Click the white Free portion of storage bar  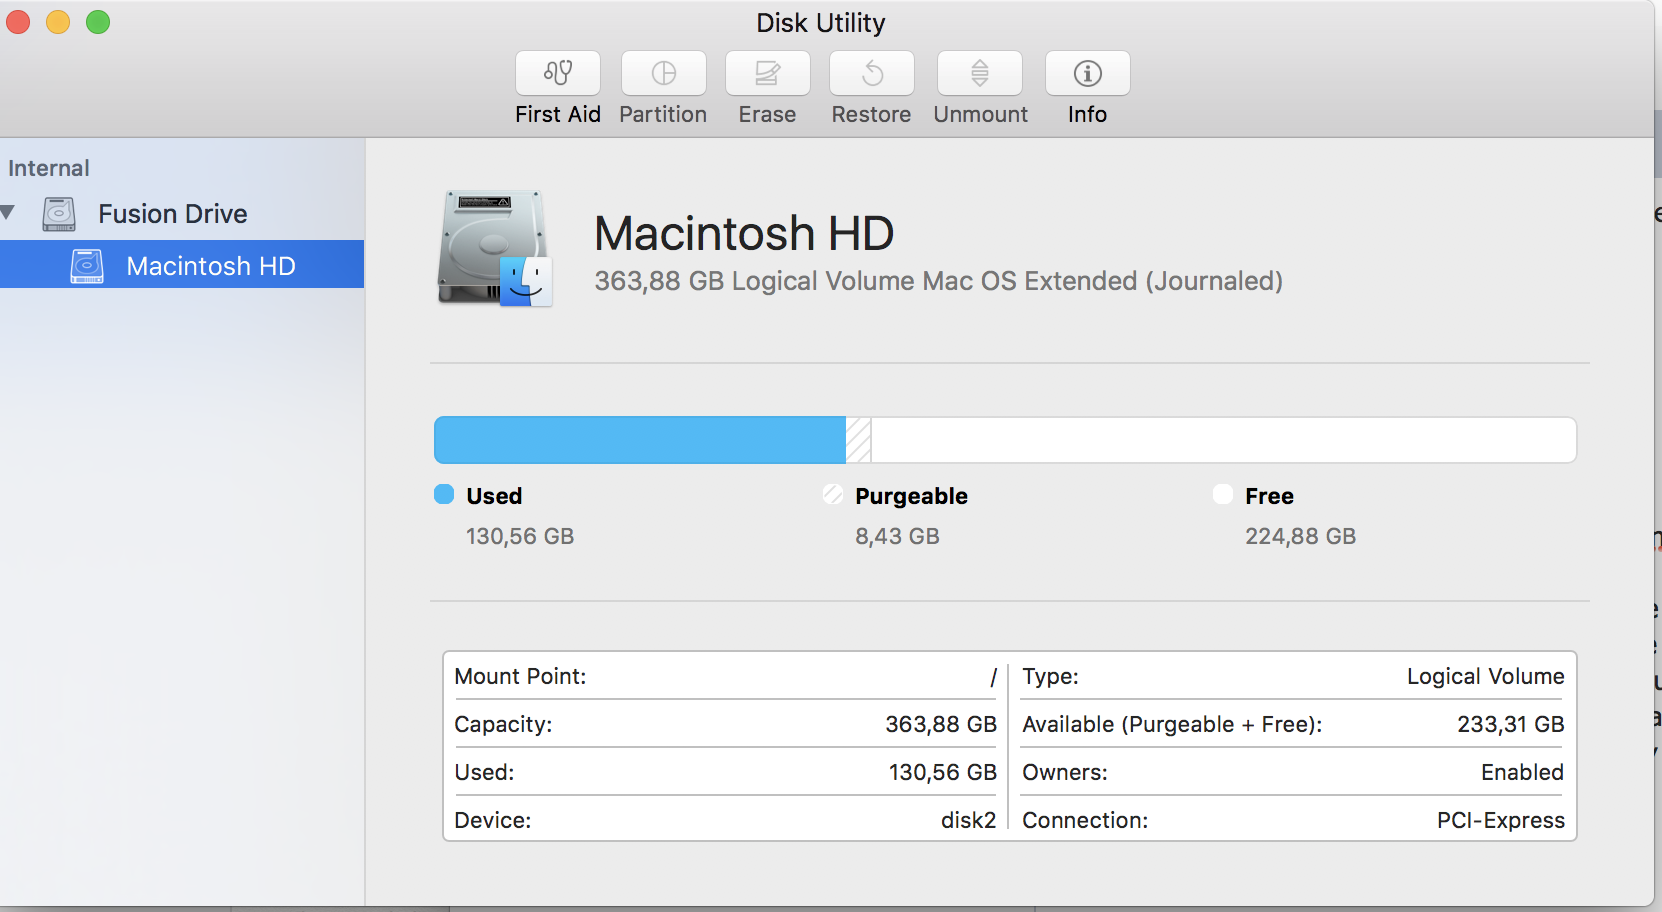pos(1224,440)
